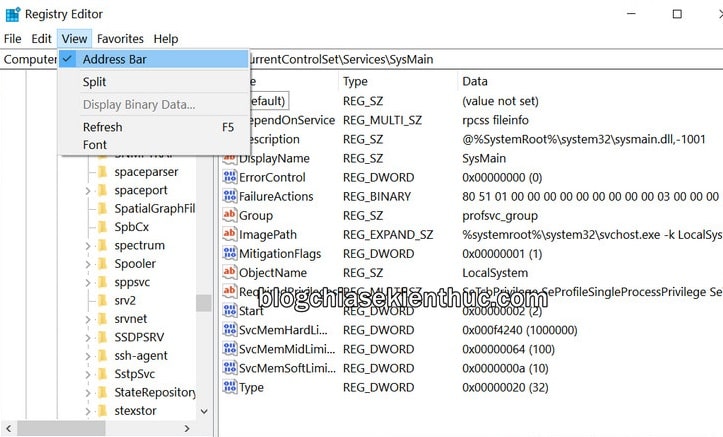The height and width of the screenshot is (437, 723).
Task: Click the tree scroll down arrow
Action: [x=204, y=411]
